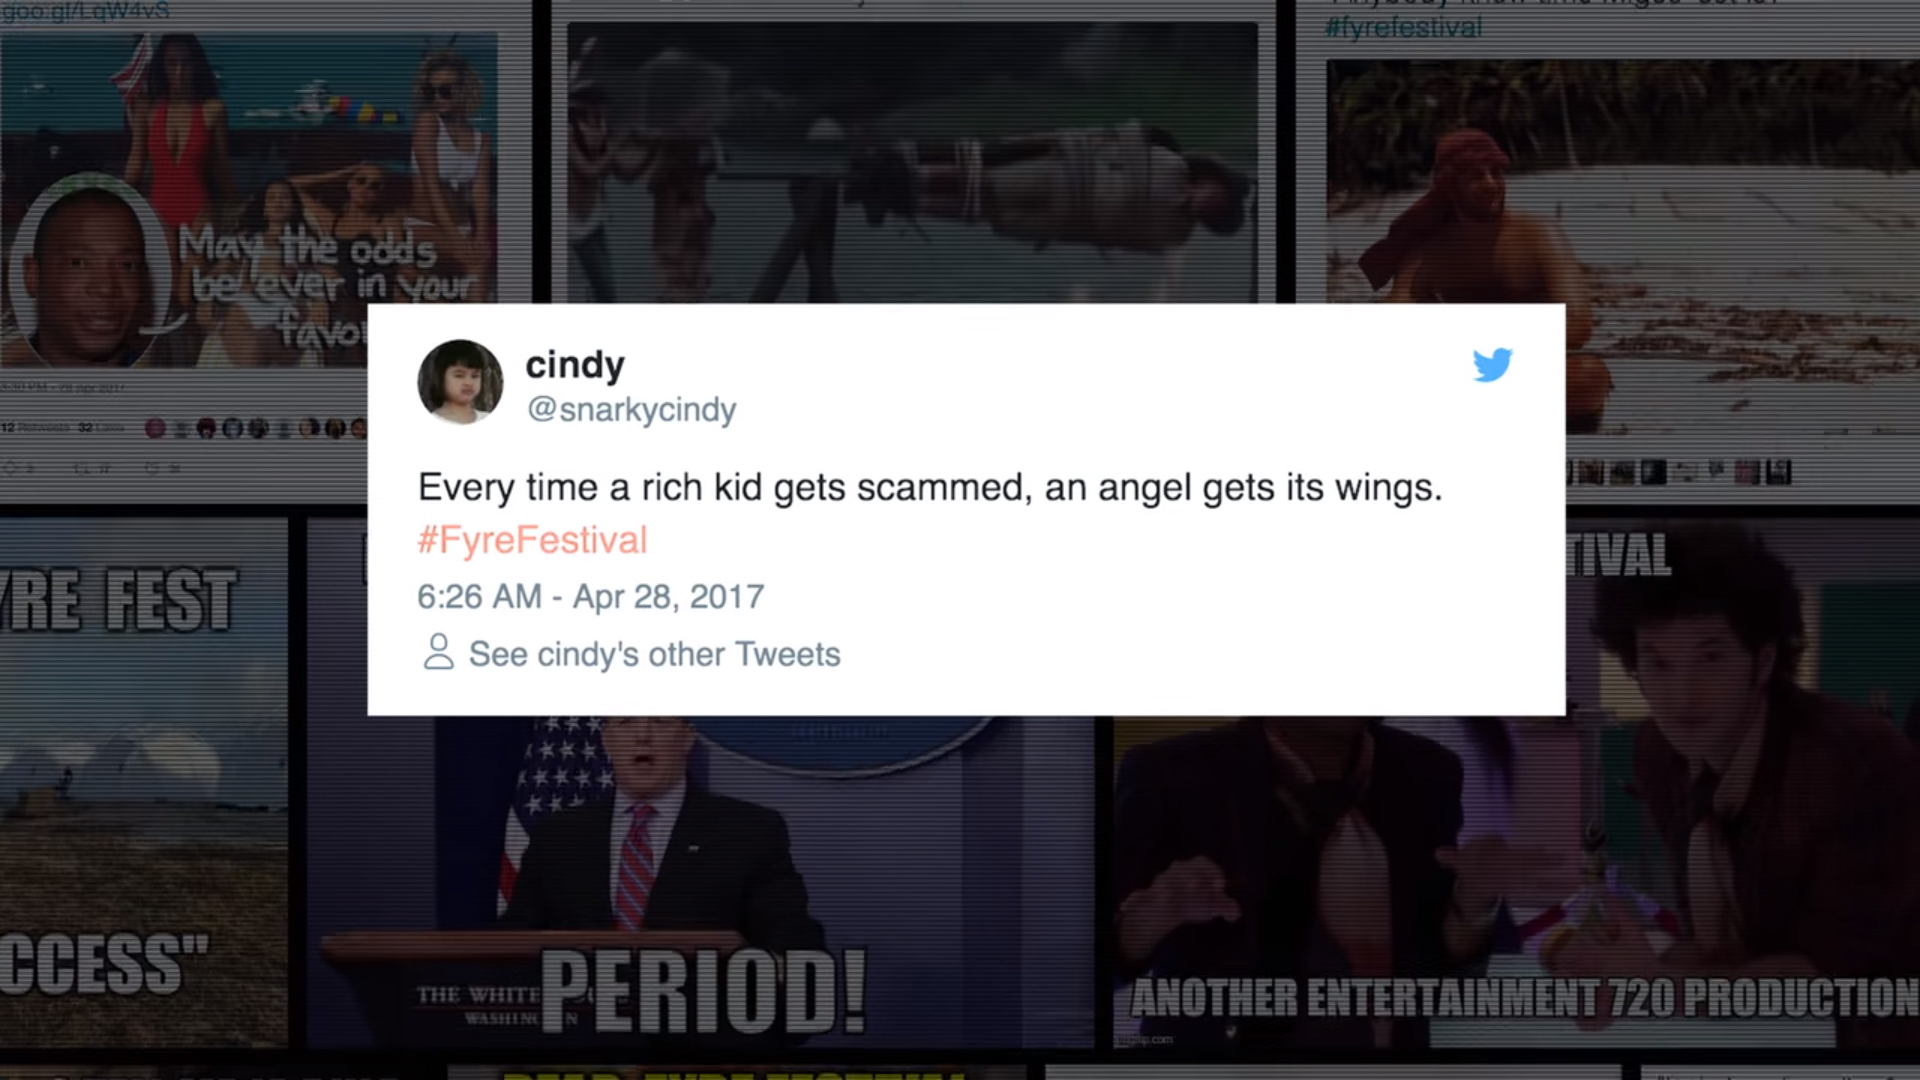Open the FEST beach meme thumbnail
Image resolution: width=1920 pixels, height=1080 pixels.
point(144,782)
